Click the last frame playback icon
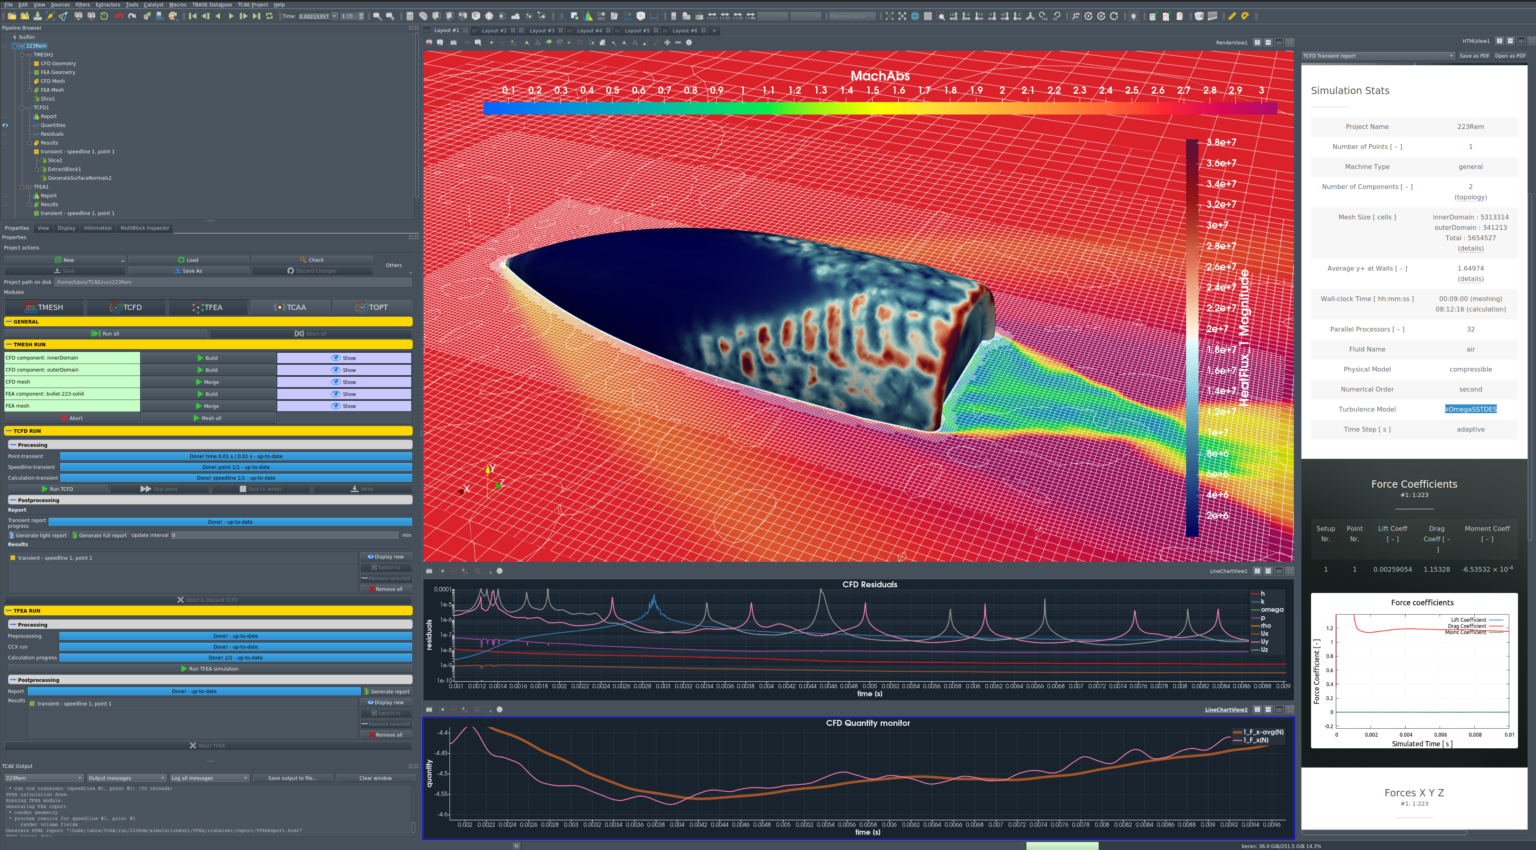The width and height of the screenshot is (1536, 850). (x=257, y=15)
